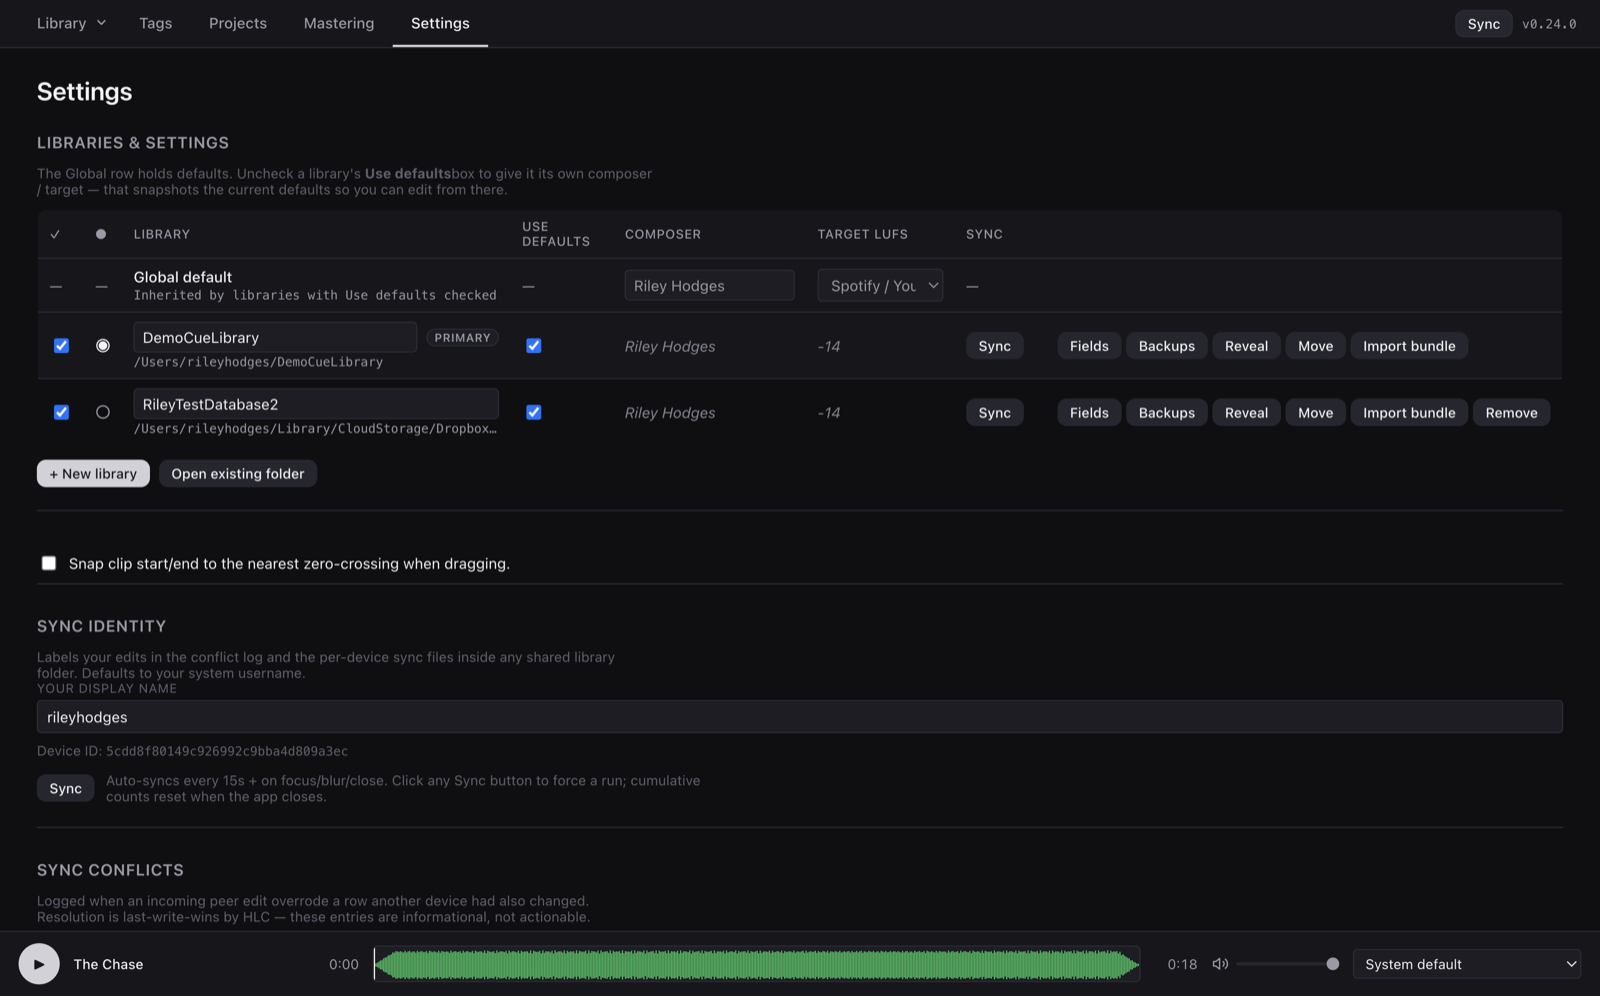1600x996 pixels.
Task: Sync the RileyTestDatabase2 row
Action: coord(994,413)
